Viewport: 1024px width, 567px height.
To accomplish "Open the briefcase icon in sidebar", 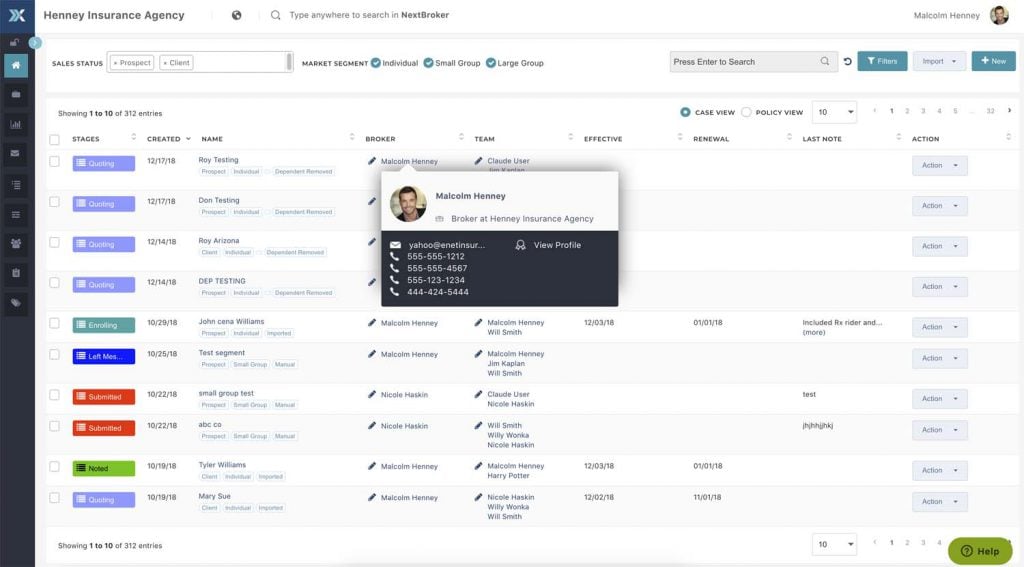I will (16, 95).
